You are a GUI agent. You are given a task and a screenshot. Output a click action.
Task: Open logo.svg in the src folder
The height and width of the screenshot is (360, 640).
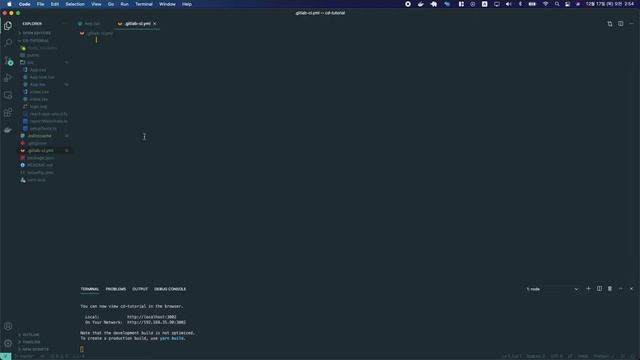tap(38, 107)
